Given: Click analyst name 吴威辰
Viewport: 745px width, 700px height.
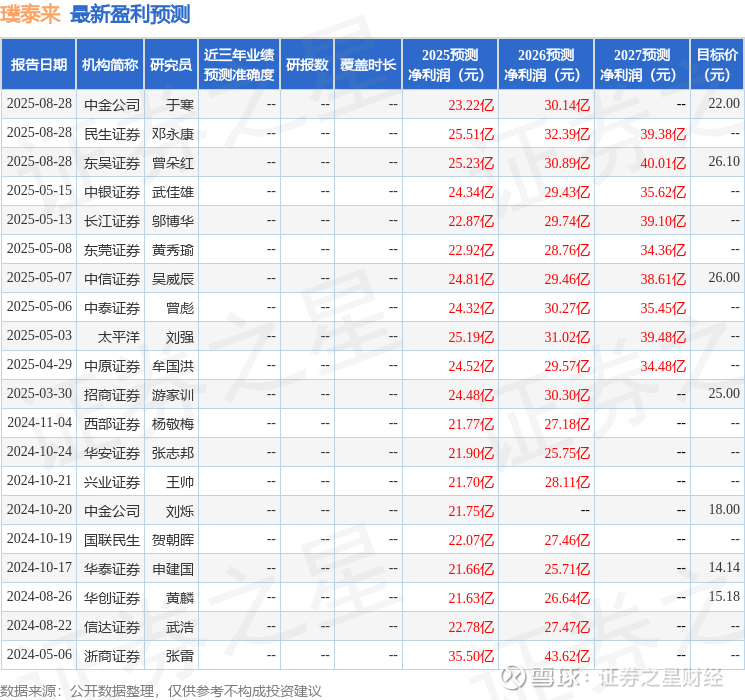Looking at the screenshot, I should click(x=172, y=279).
